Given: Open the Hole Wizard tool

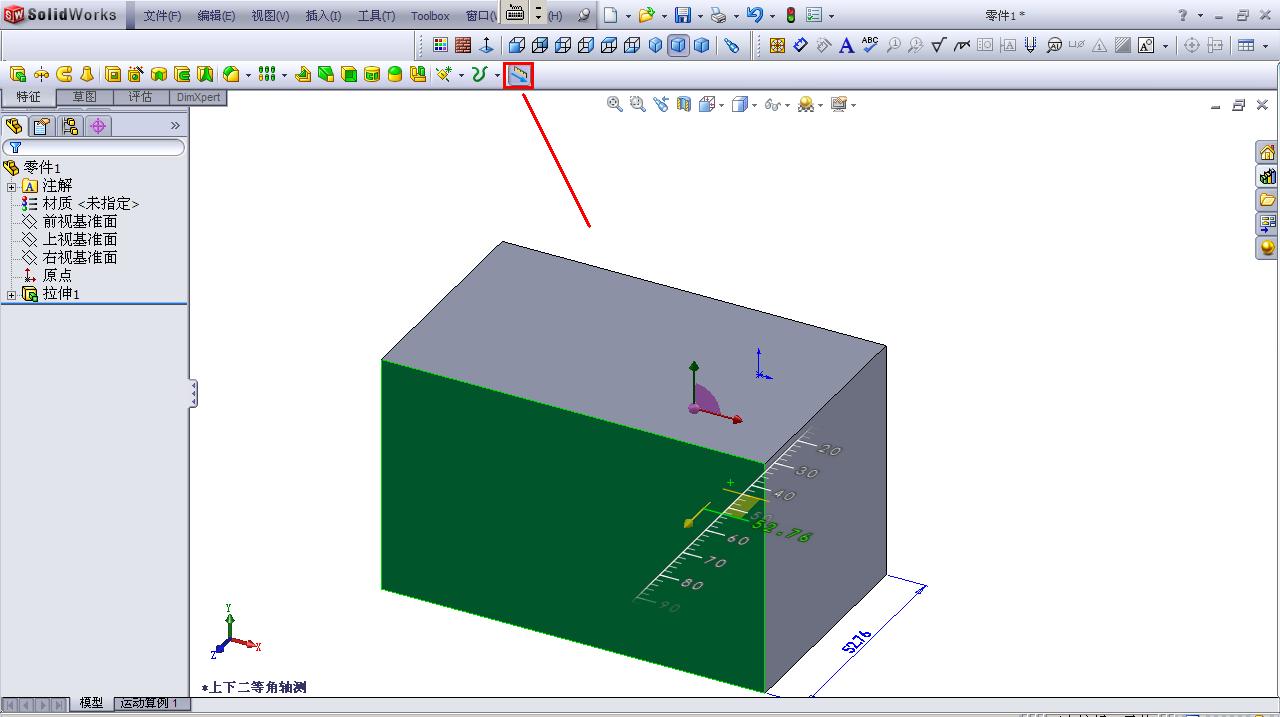Looking at the screenshot, I should click(135, 74).
